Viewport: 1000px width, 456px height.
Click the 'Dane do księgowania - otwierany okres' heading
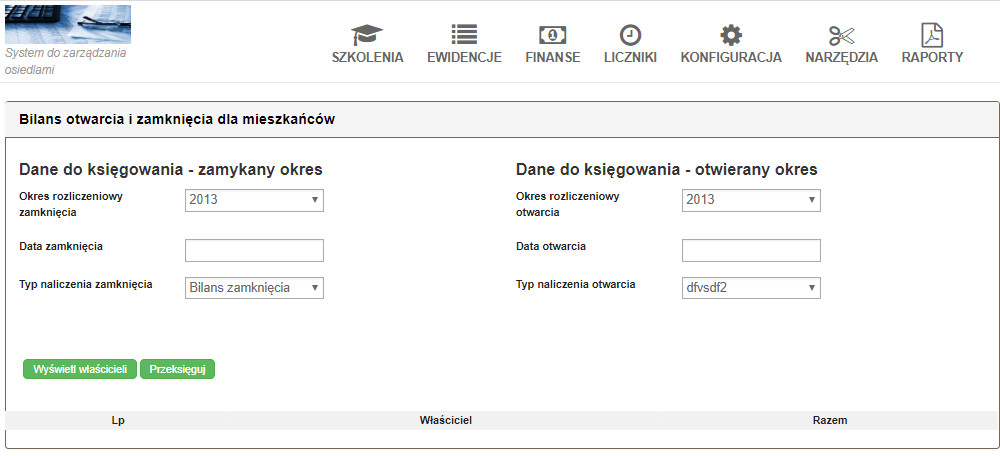point(666,170)
